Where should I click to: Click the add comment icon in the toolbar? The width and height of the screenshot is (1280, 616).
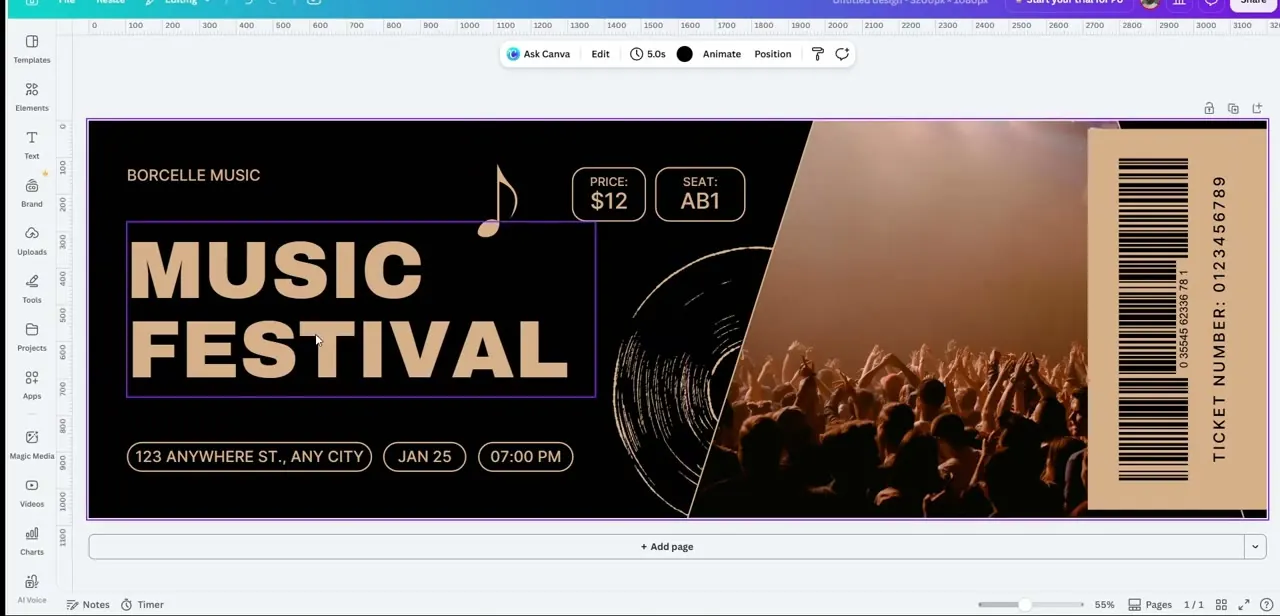842,54
